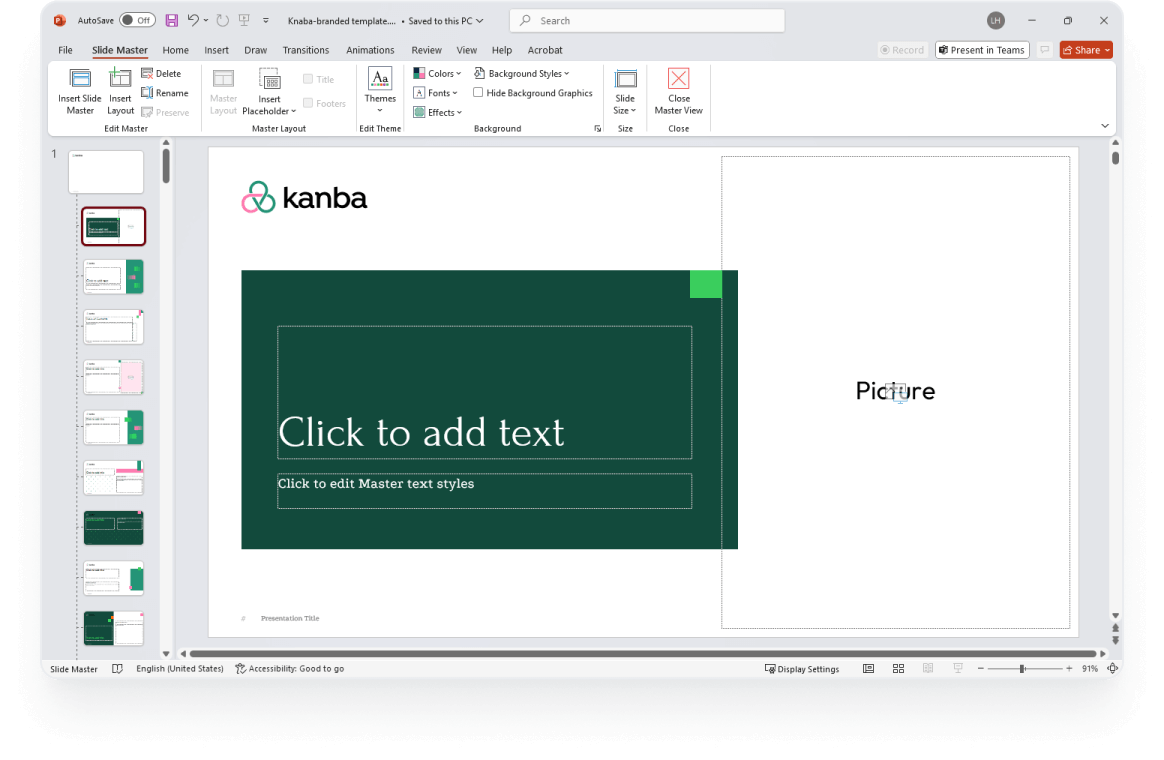Open the Effects dropdown

click(x=437, y=112)
